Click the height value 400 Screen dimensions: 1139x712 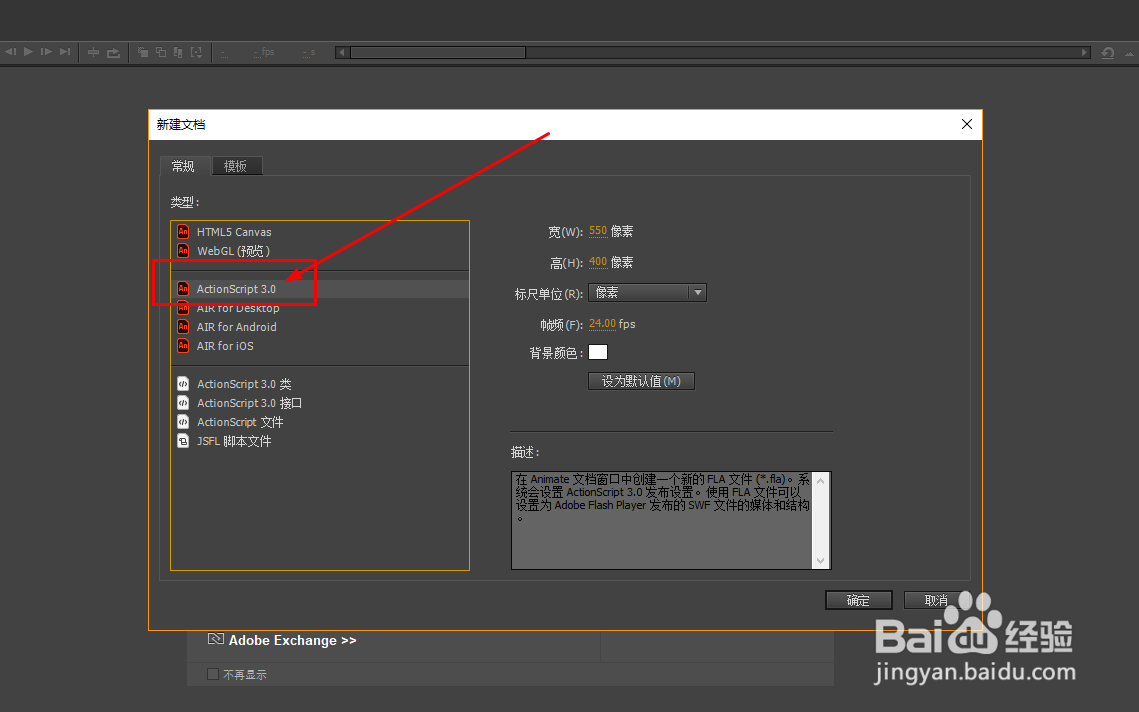click(598, 262)
